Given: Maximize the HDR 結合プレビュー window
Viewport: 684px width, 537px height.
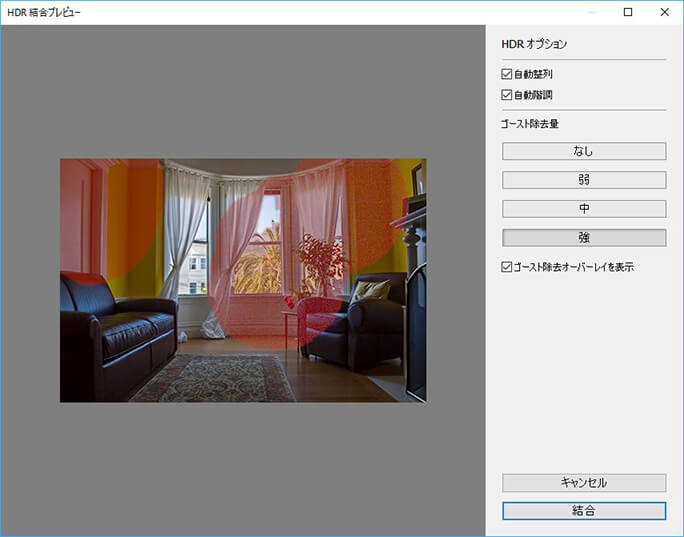Looking at the screenshot, I should coord(628,12).
